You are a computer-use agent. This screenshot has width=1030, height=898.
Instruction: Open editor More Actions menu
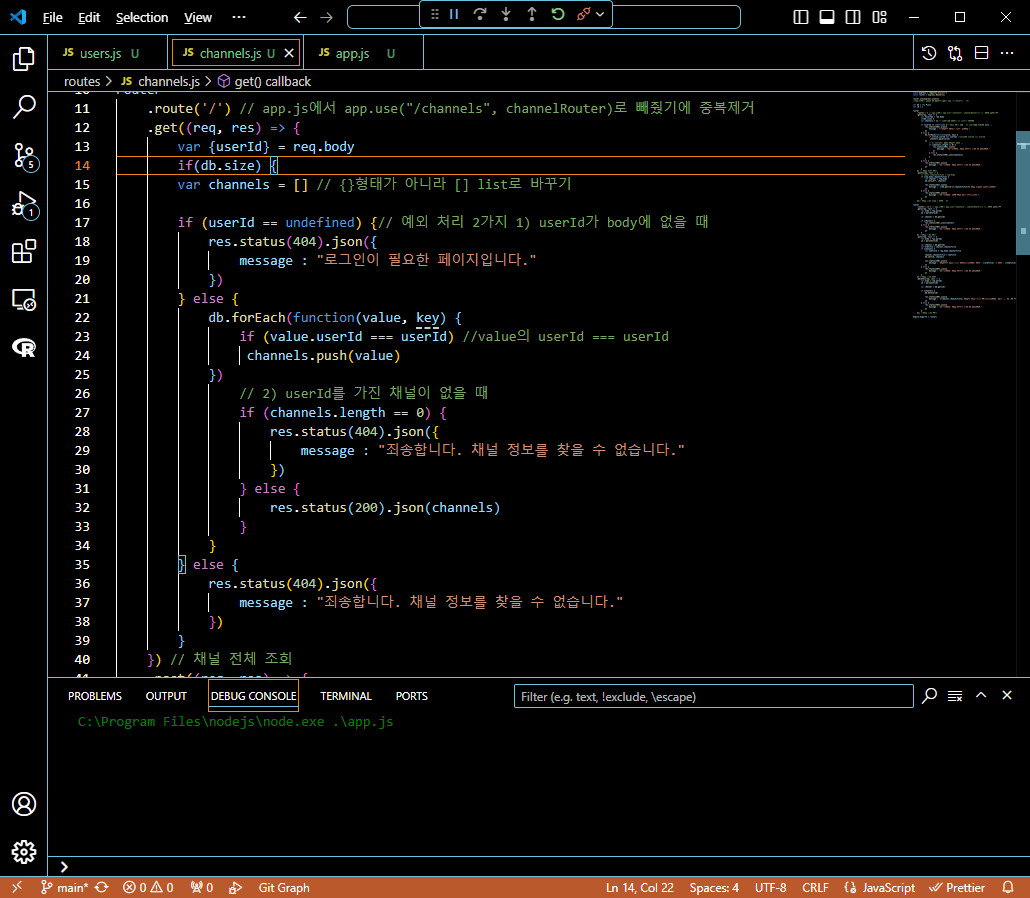click(1007, 53)
